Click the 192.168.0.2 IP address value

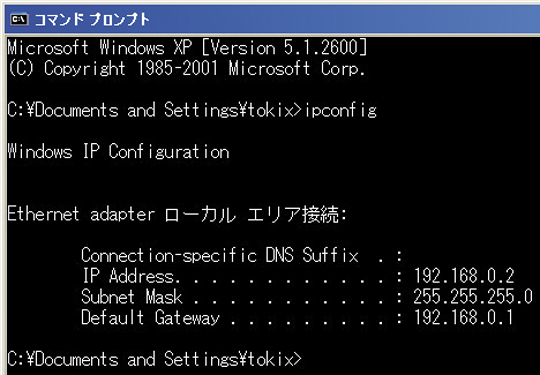tap(464, 276)
